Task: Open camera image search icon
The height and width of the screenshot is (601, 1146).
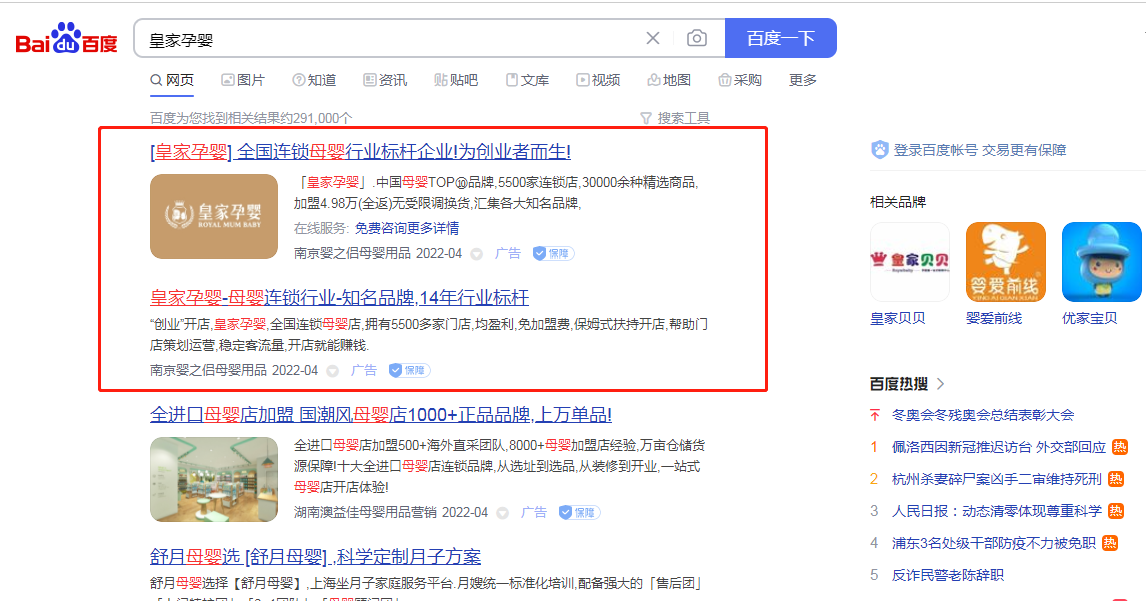Action: (697, 39)
